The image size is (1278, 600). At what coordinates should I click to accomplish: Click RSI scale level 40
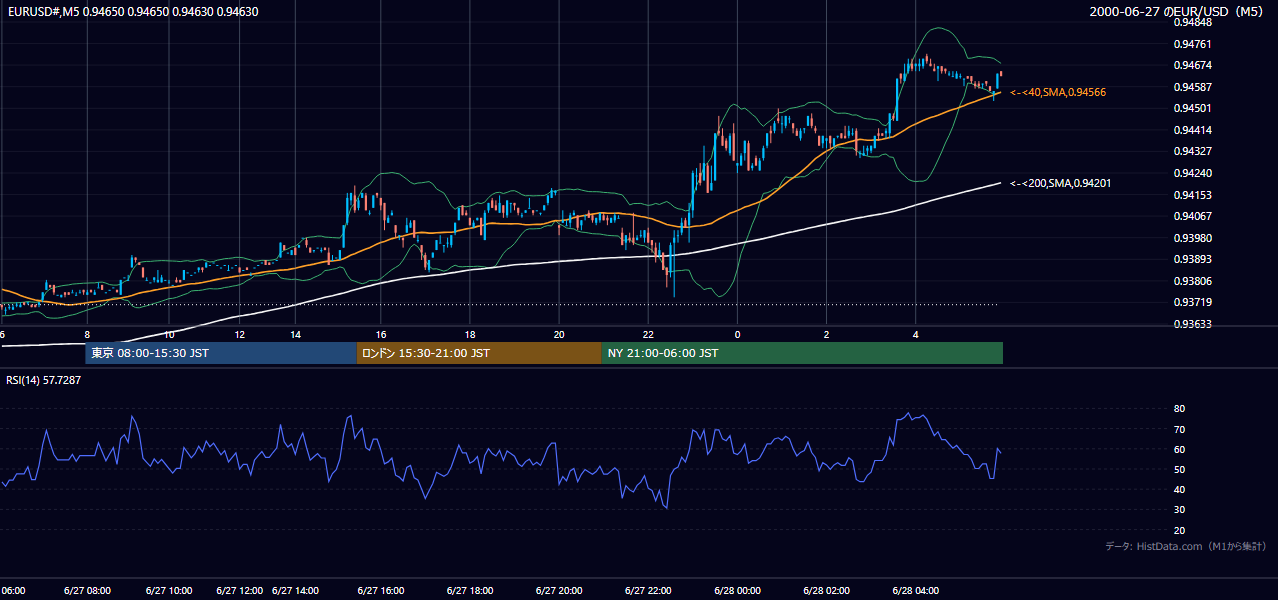(1179, 490)
